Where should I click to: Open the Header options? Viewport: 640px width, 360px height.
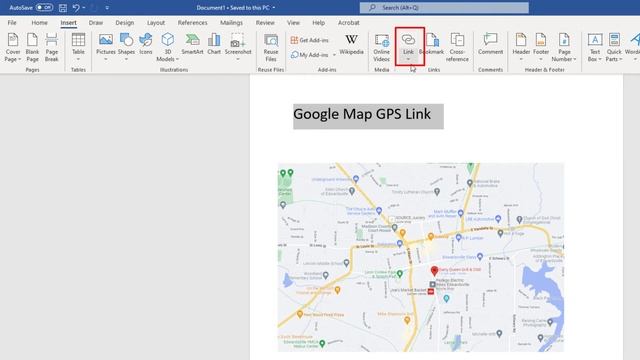point(521,47)
